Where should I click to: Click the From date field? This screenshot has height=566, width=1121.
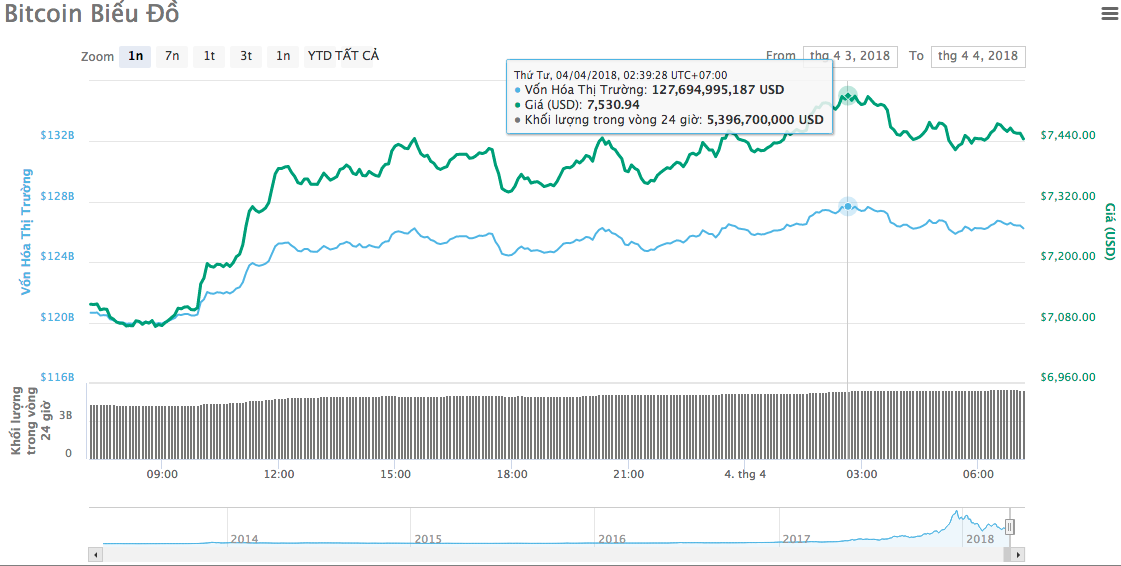[x=850, y=56]
